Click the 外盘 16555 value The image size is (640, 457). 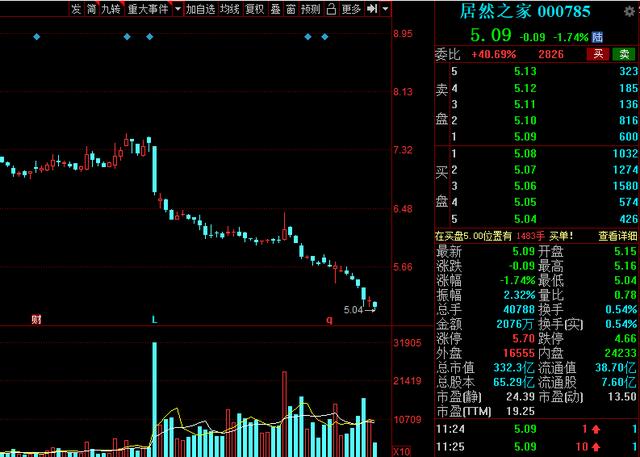click(519, 353)
